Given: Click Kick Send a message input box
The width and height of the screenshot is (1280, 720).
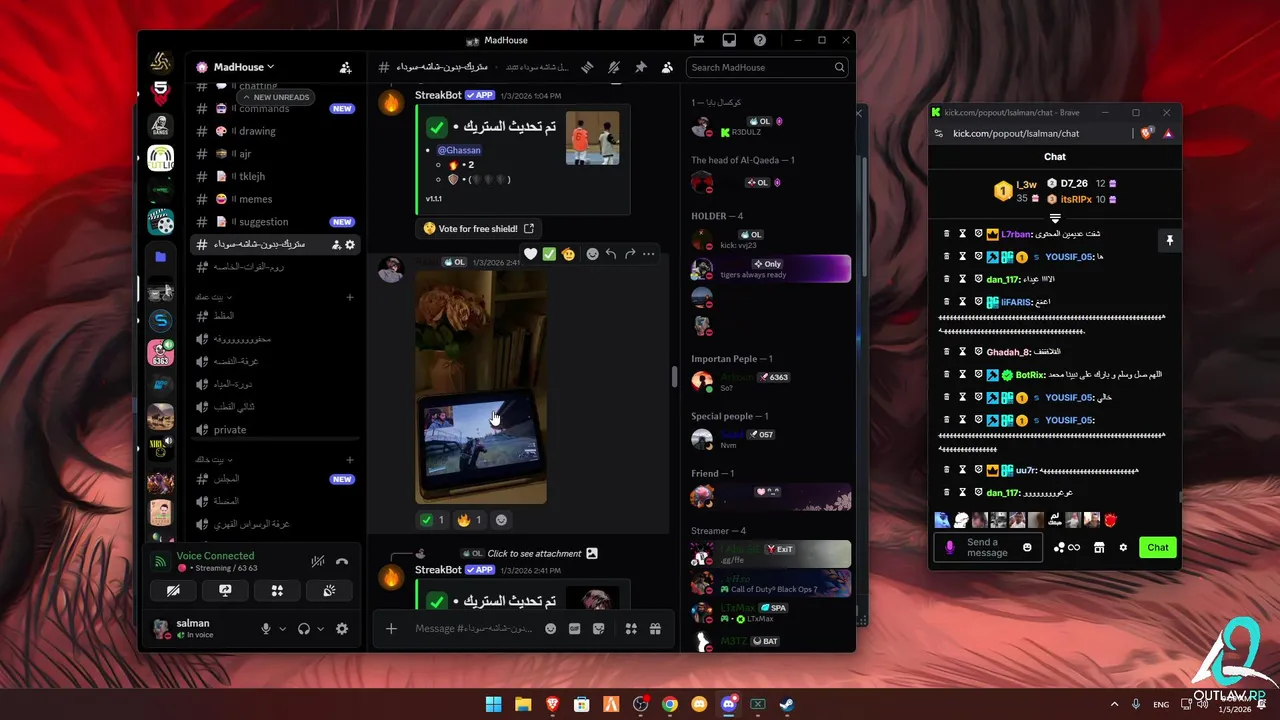Looking at the screenshot, I should pyautogui.click(x=988, y=547).
